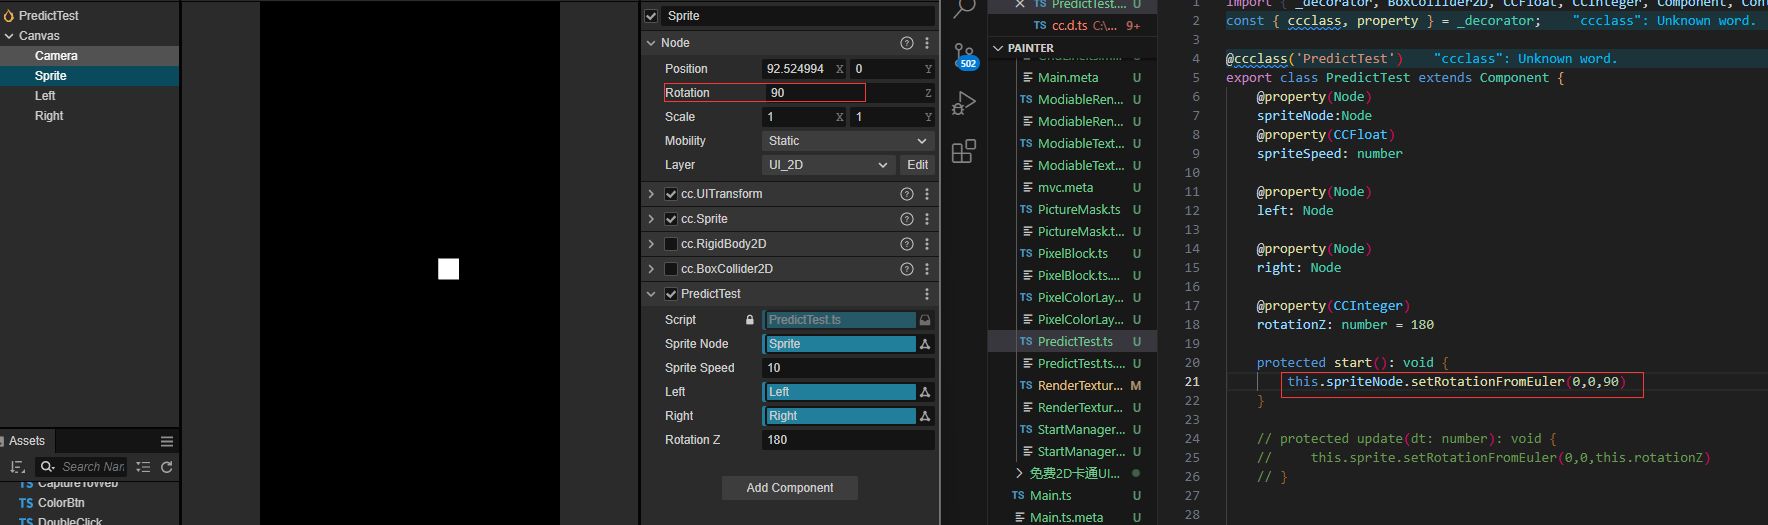The width and height of the screenshot is (1768, 525).
Task: Click Assets search type magnifier icon
Action: coord(47,467)
